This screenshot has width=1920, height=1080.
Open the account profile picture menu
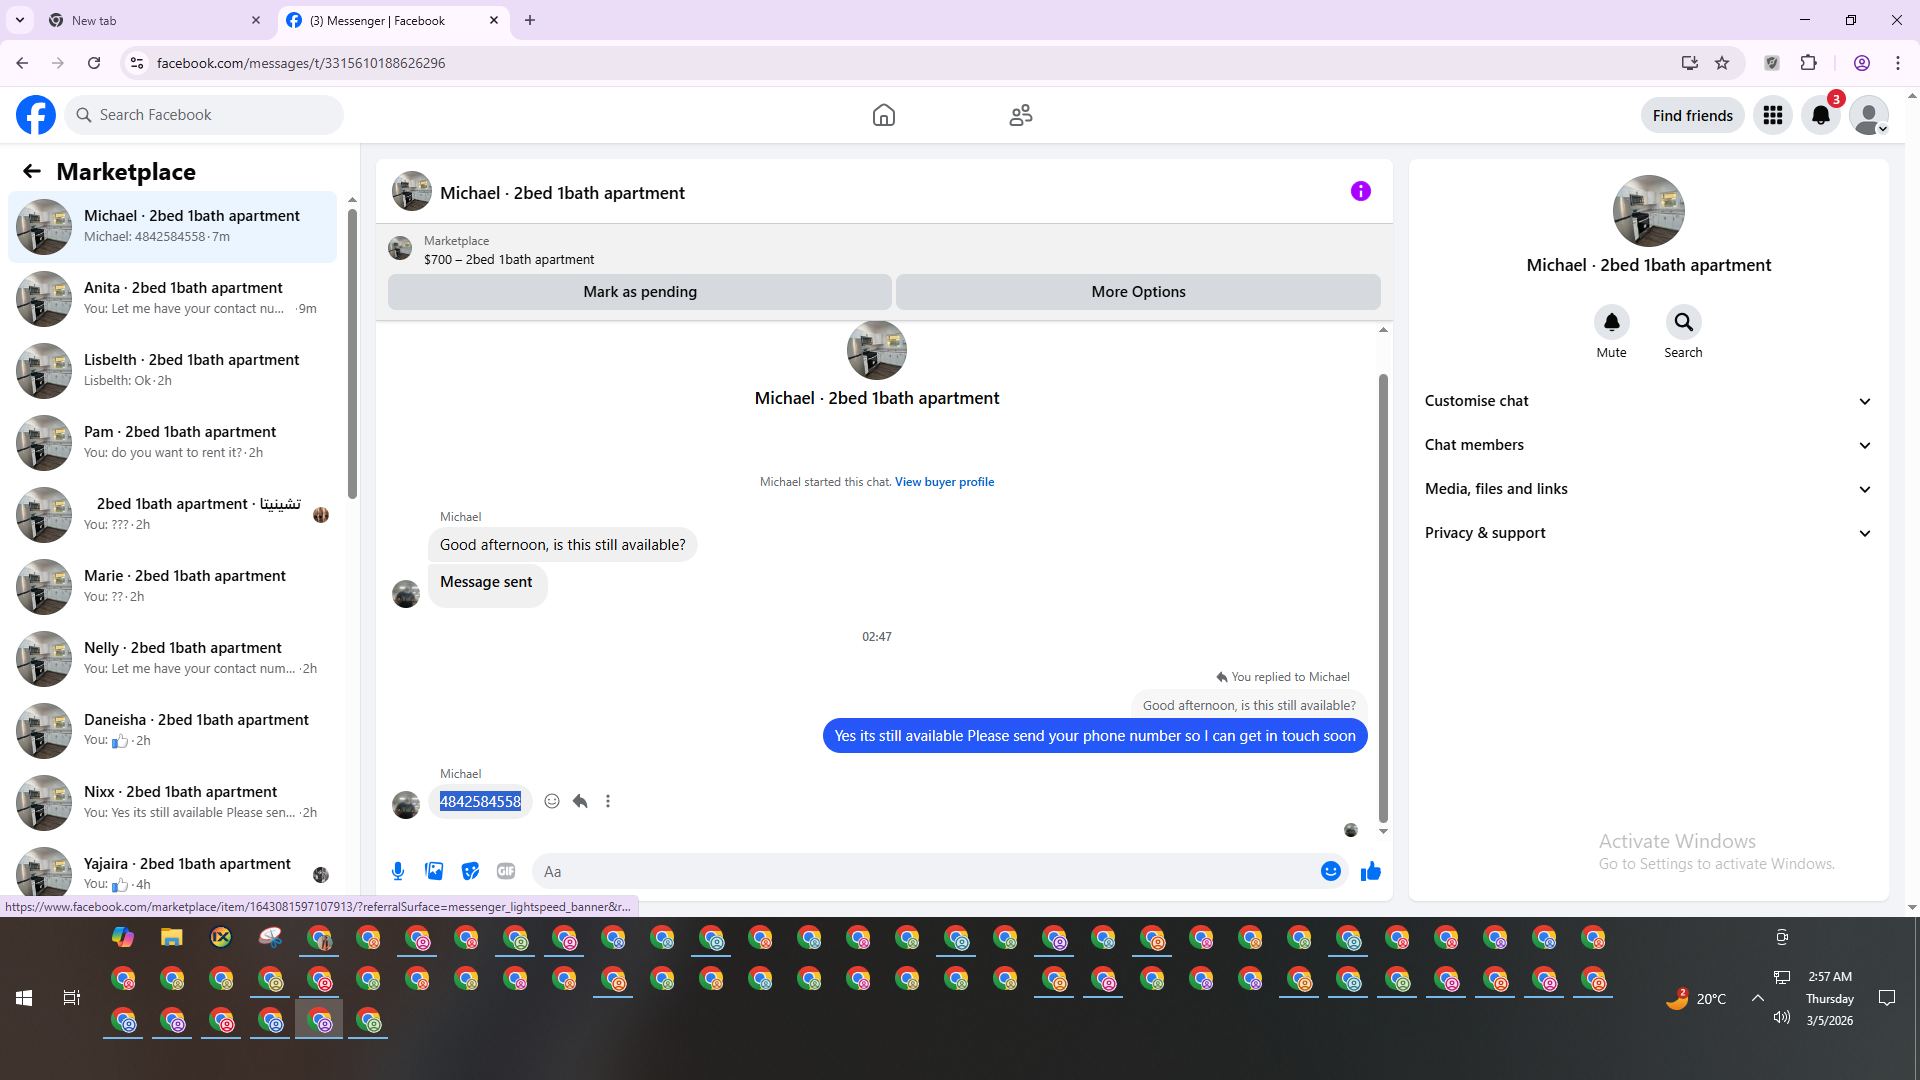(1869, 115)
